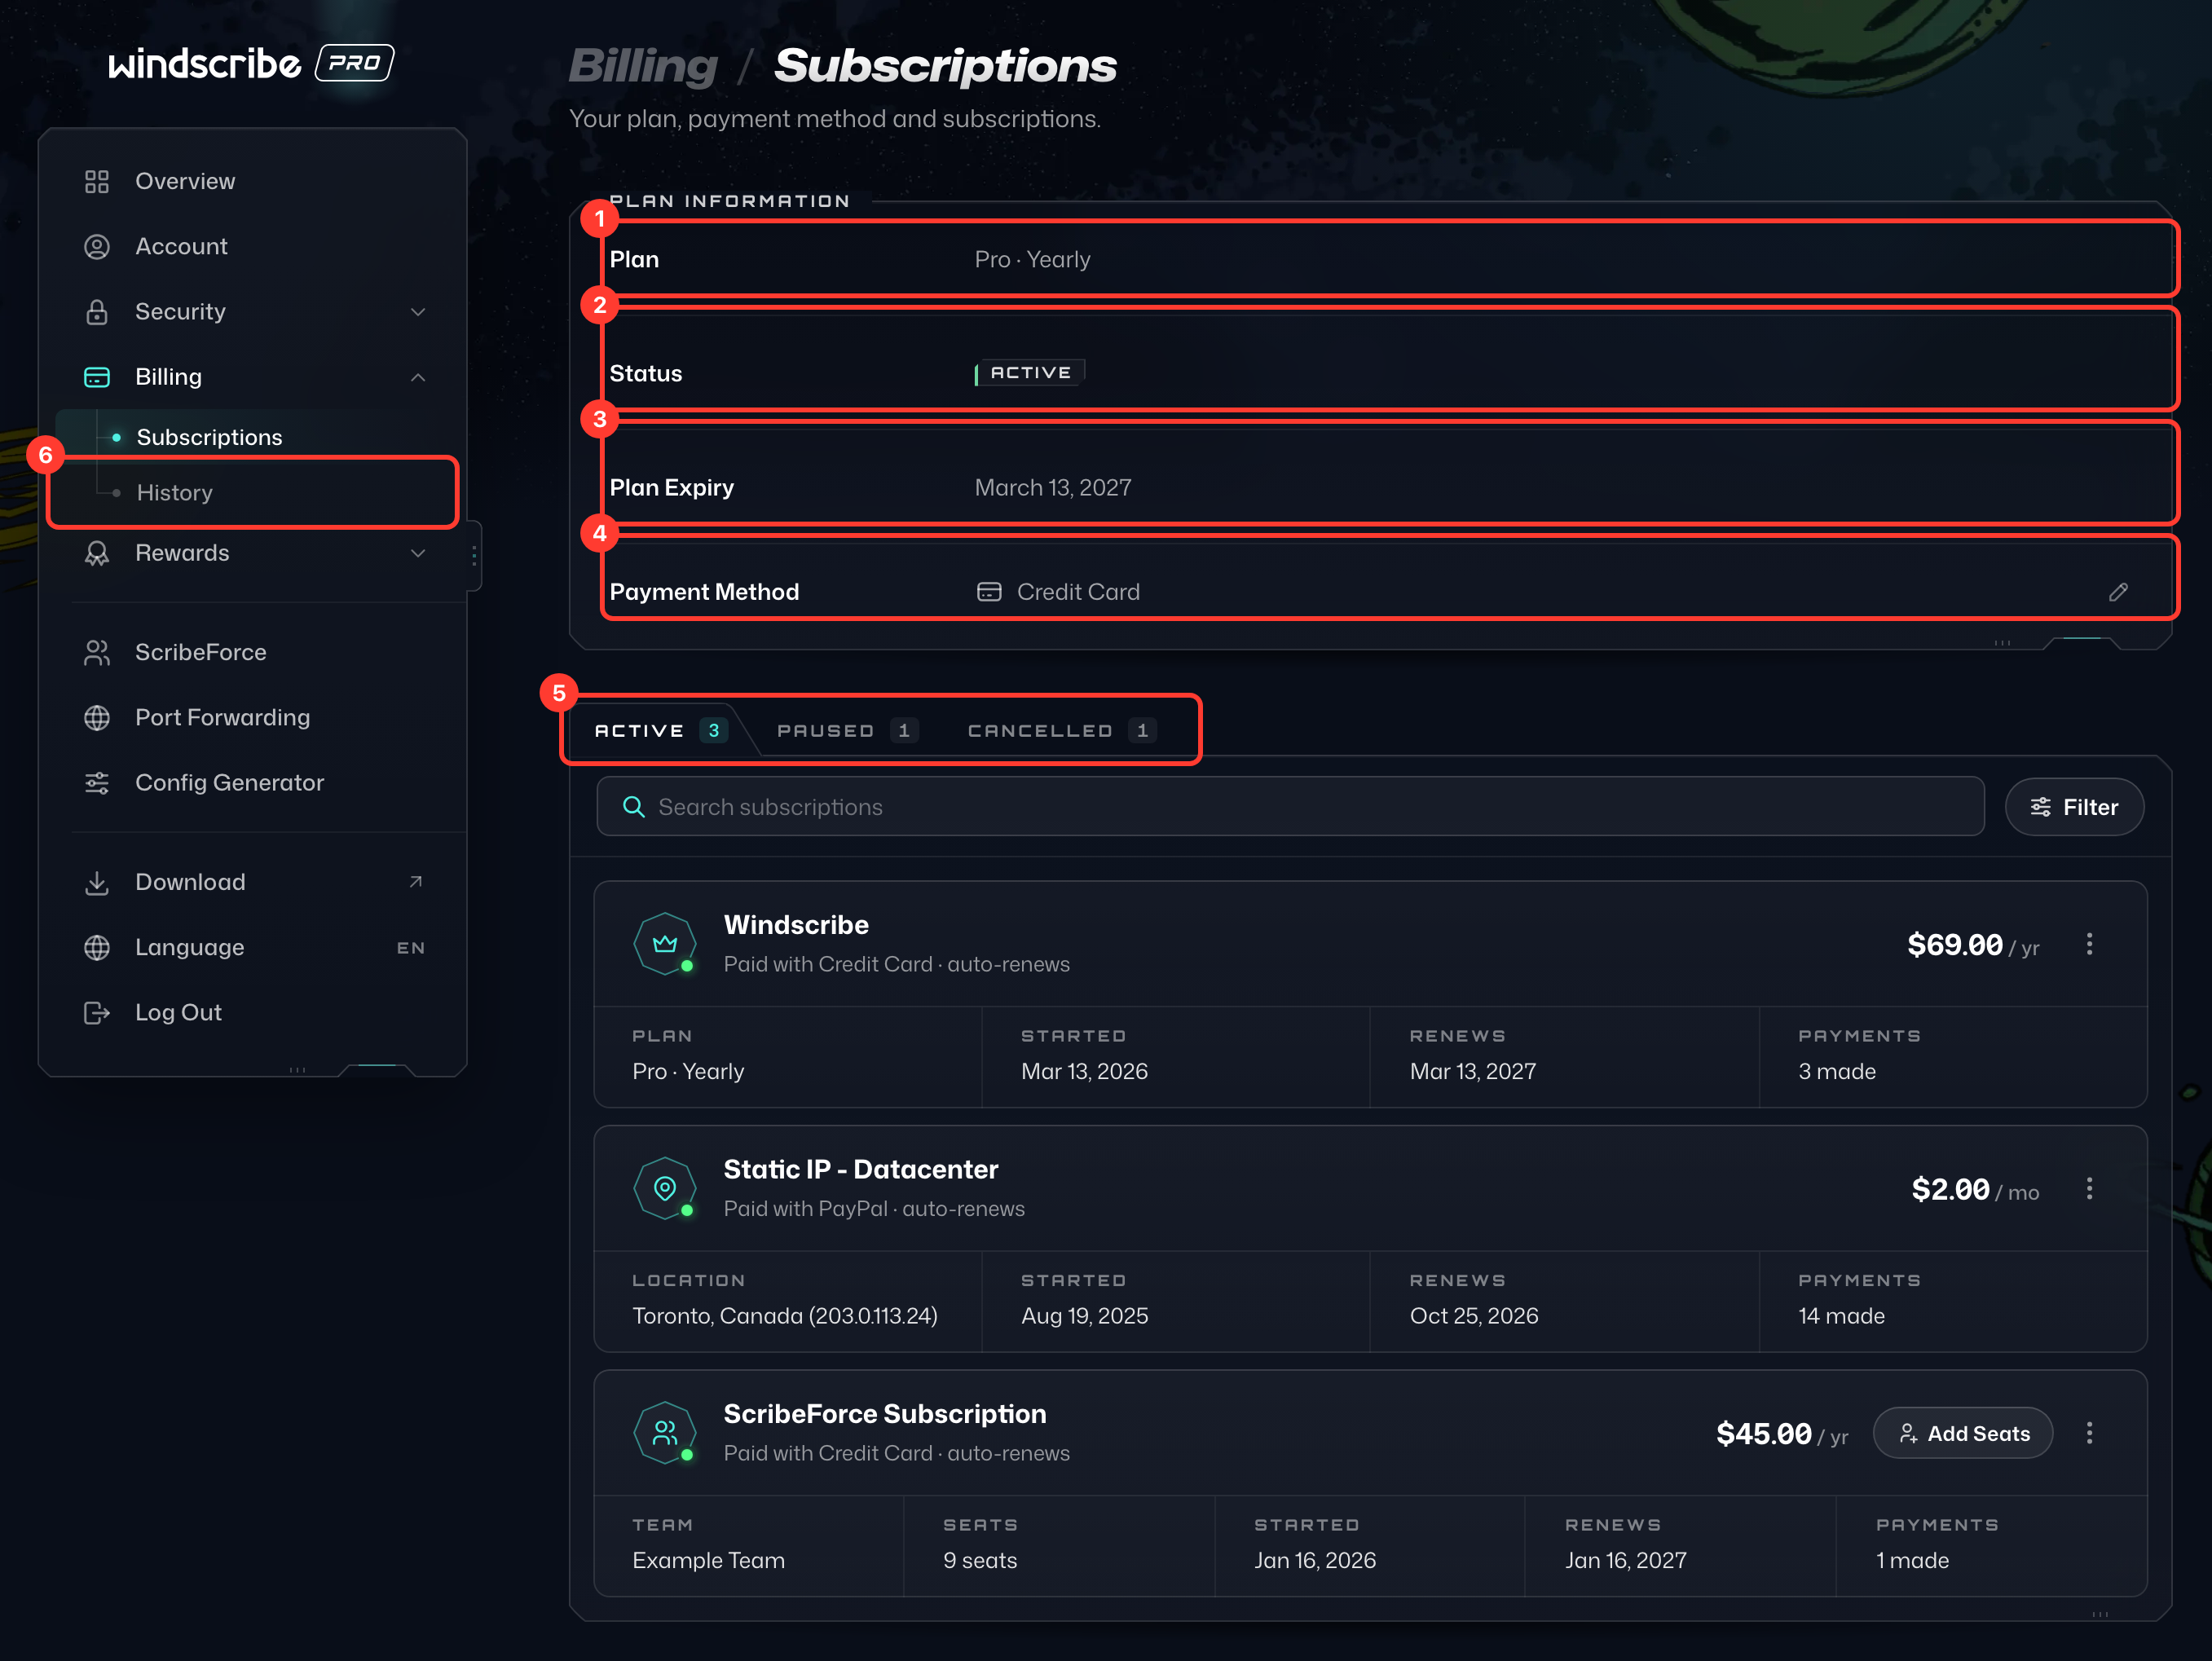Click the Log Out door icon
2212x1661 pixels.
coord(97,1012)
